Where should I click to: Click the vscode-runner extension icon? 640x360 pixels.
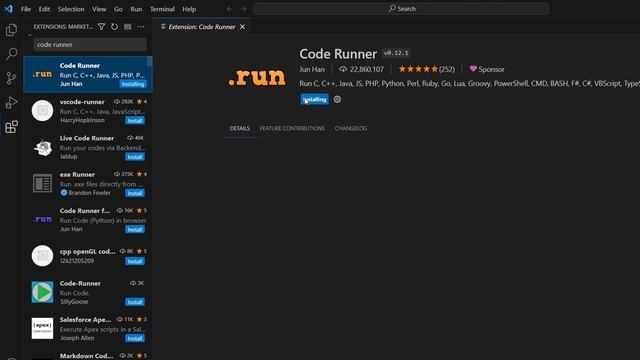coord(42,111)
